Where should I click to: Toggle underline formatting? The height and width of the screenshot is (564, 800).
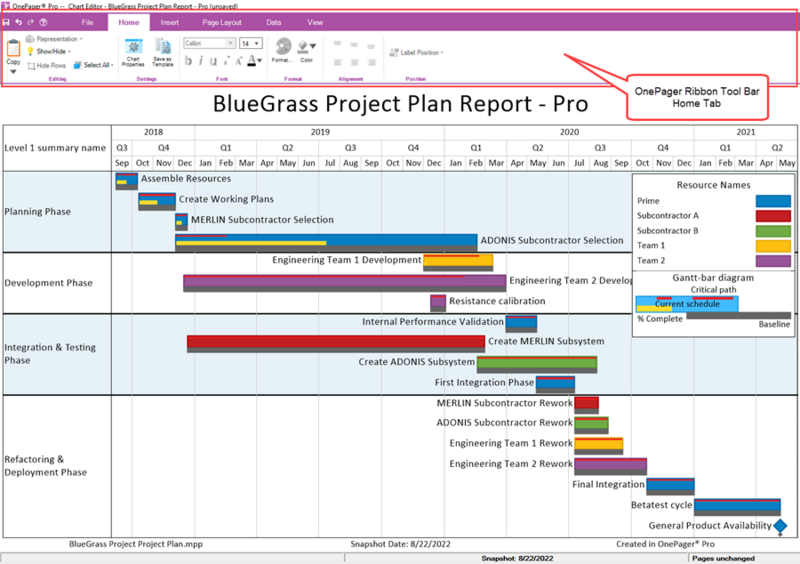click(213, 61)
